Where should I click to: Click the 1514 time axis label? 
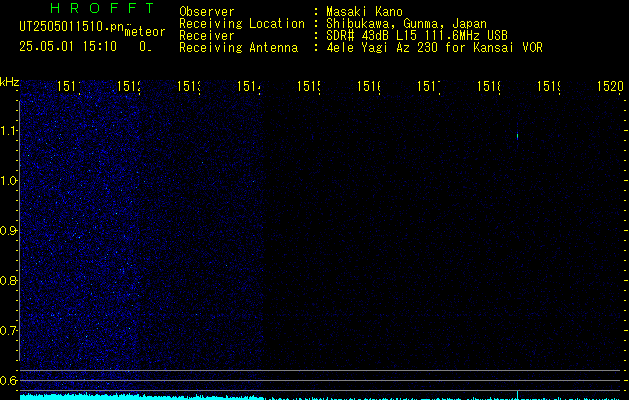coord(248,86)
